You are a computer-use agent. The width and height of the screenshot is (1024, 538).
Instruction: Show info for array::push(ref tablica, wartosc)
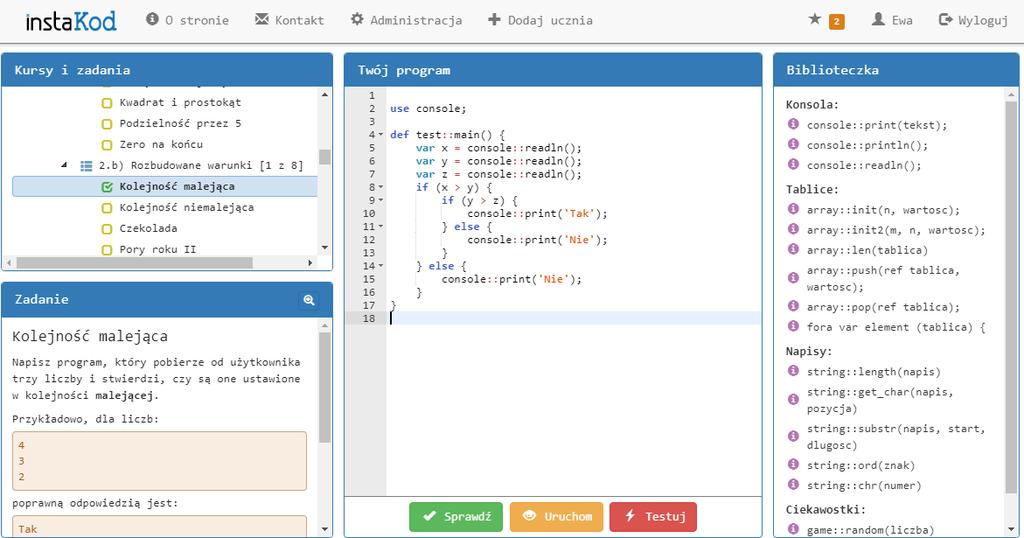click(793, 278)
